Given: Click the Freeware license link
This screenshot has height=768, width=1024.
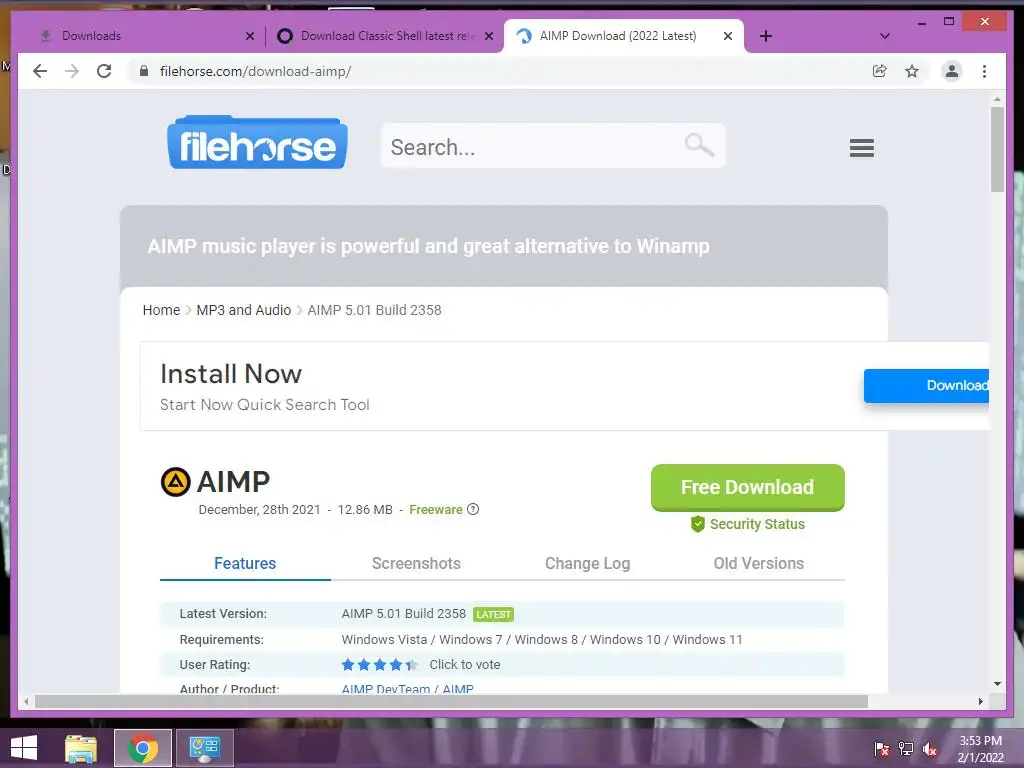Looking at the screenshot, I should [436, 509].
